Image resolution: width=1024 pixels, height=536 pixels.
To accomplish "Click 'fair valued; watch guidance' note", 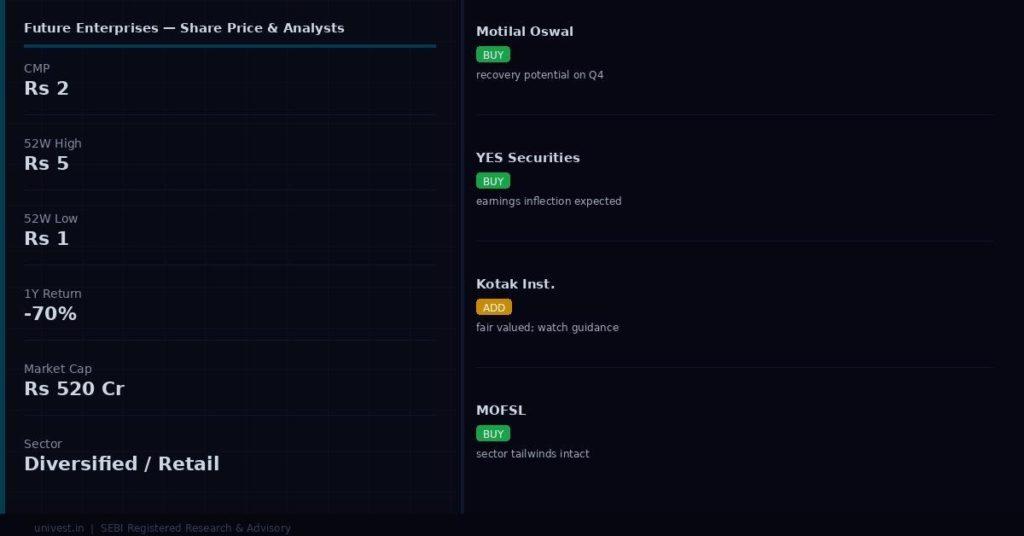I will point(547,328).
